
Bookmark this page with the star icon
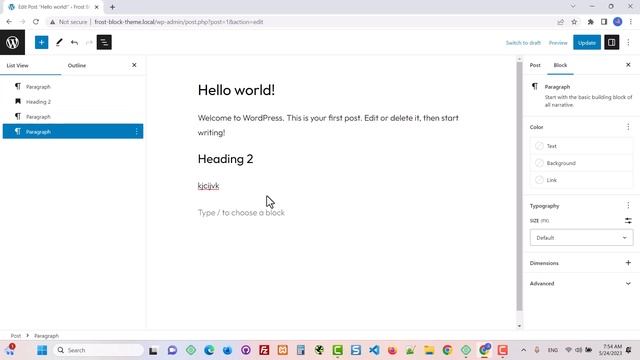click(574, 22)
